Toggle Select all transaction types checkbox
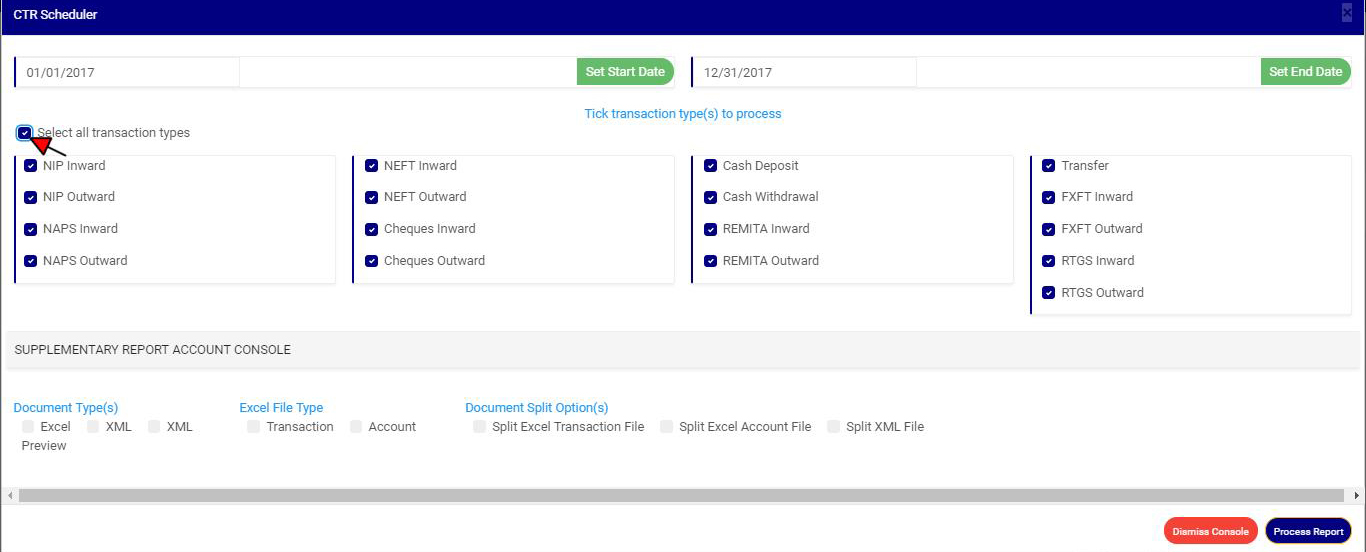This screenshot has height=552, width=1366. click(25, 133)
